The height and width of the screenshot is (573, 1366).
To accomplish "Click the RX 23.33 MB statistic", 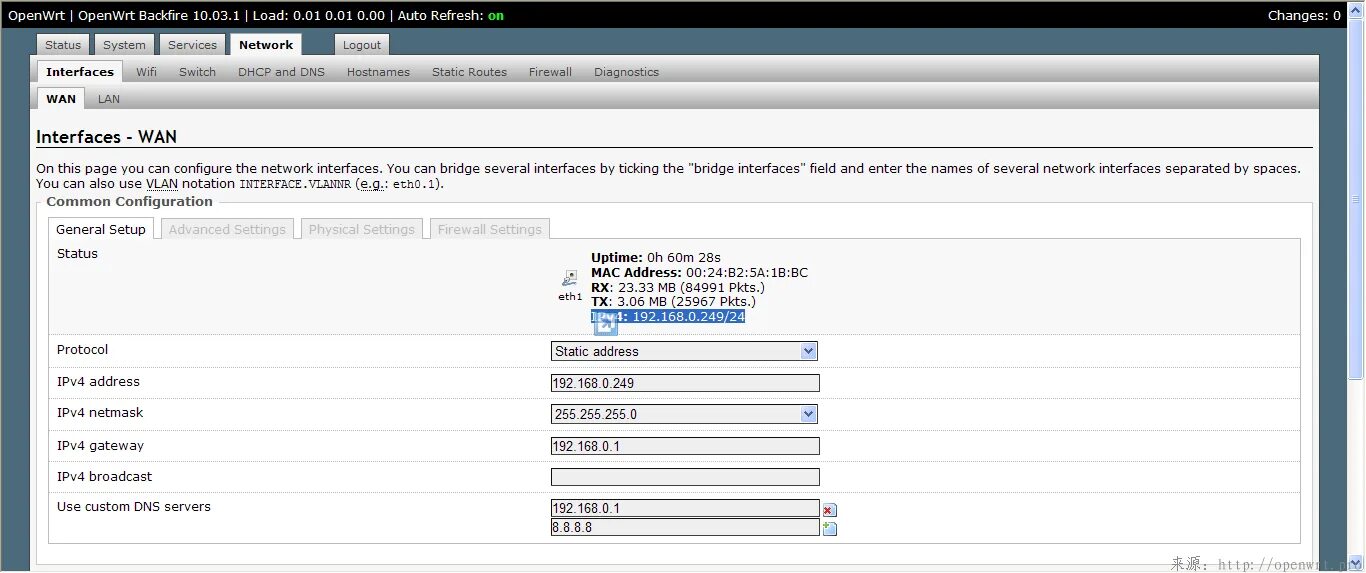I will pos(678,288).
